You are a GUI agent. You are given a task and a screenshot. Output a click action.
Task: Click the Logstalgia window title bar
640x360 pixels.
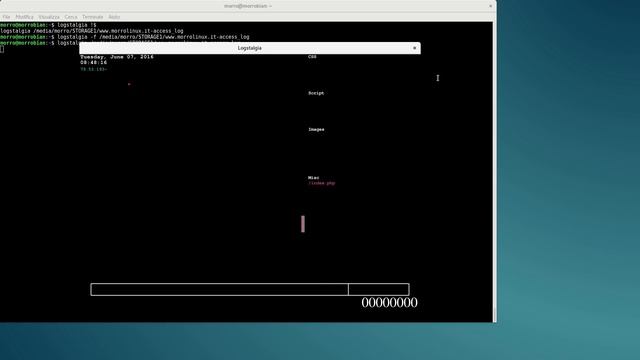[250, 48]
